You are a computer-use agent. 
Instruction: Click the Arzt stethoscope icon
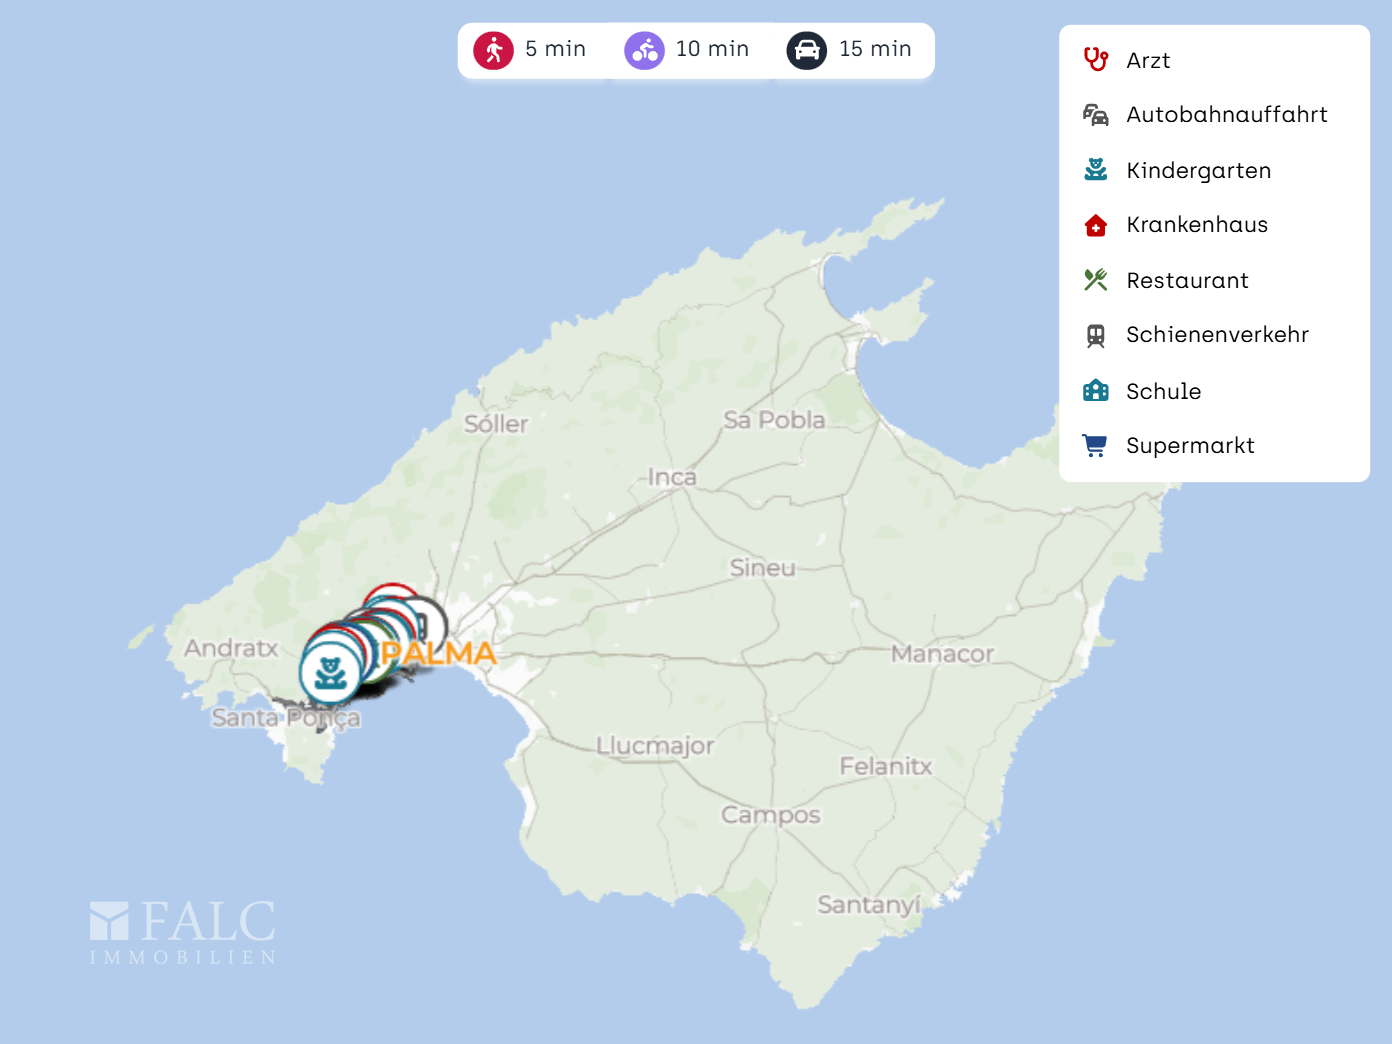pyautogui.click(x=1096, y=60)
